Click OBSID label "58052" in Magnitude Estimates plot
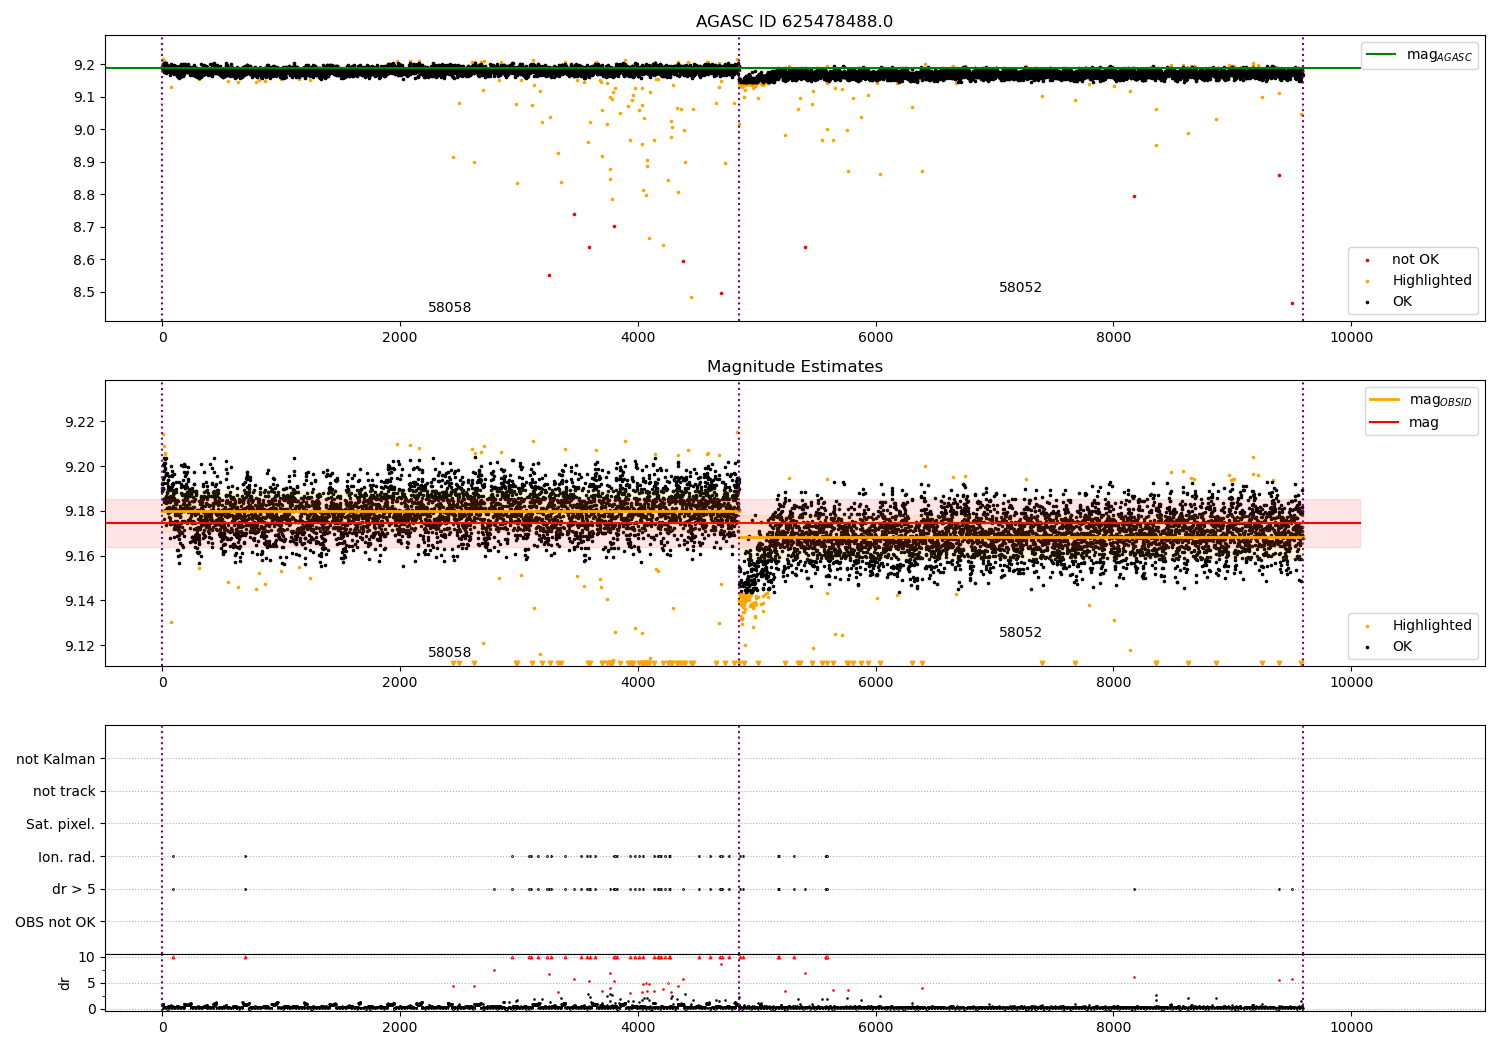This screenshot has height=1050, width=1500. pos(1020,633)
